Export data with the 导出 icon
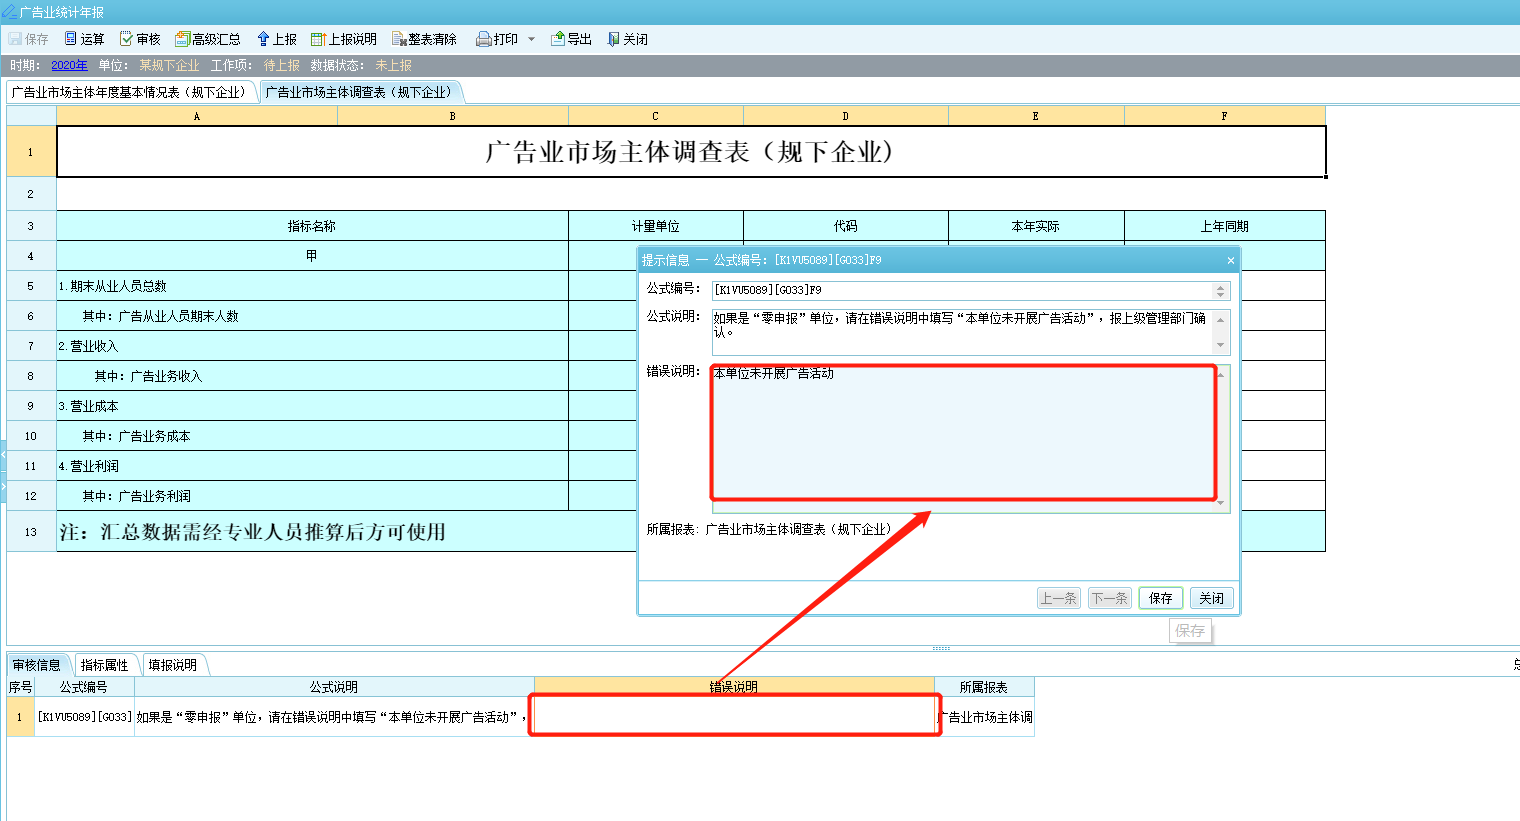The height and width of the screenshot is (821, 1520). (x=558, y=39)
